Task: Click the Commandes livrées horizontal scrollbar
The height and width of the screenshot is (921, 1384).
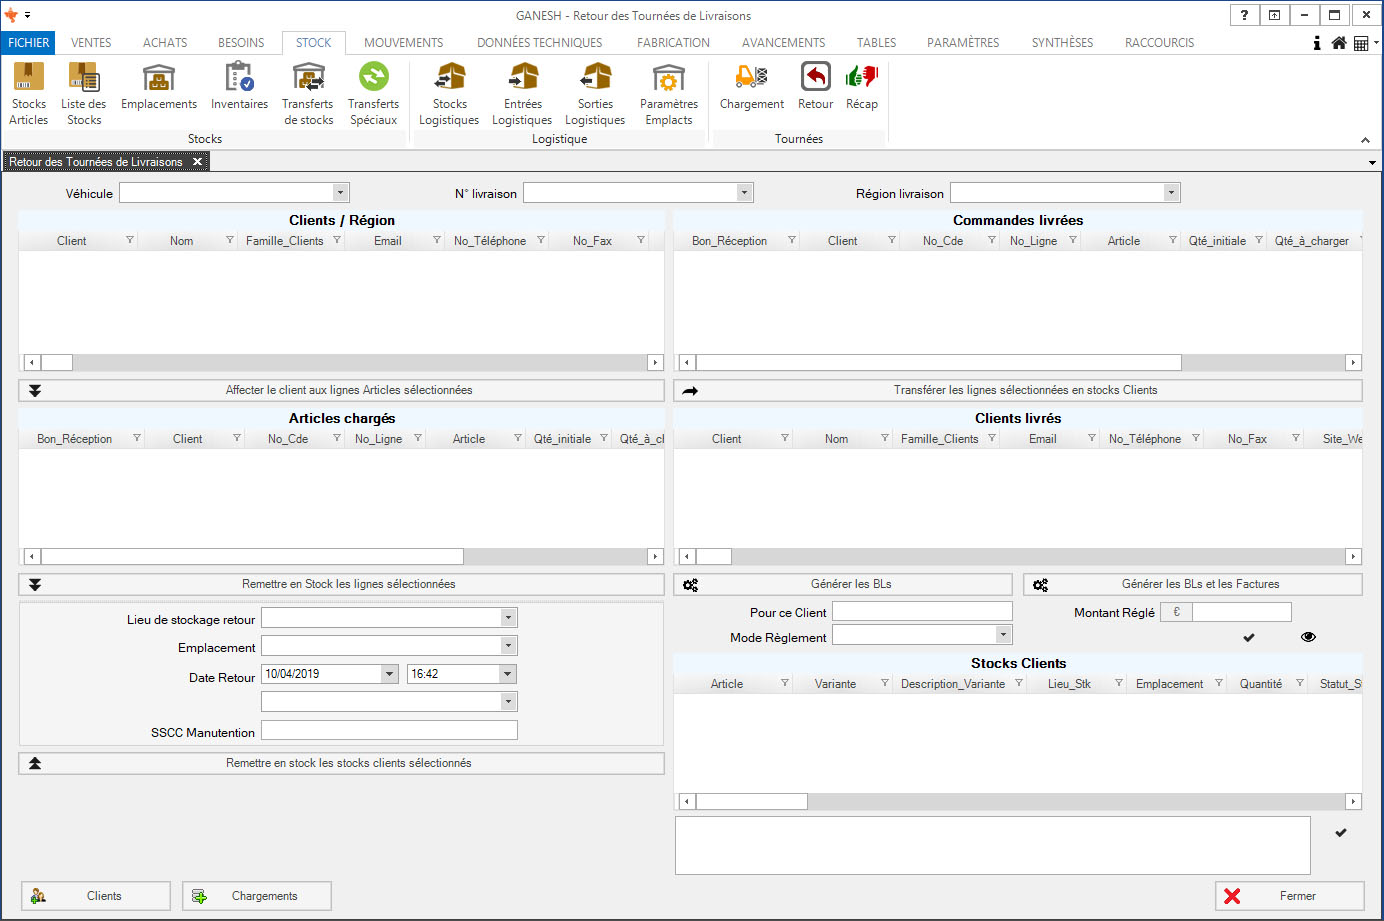Action: pos(938,363)
